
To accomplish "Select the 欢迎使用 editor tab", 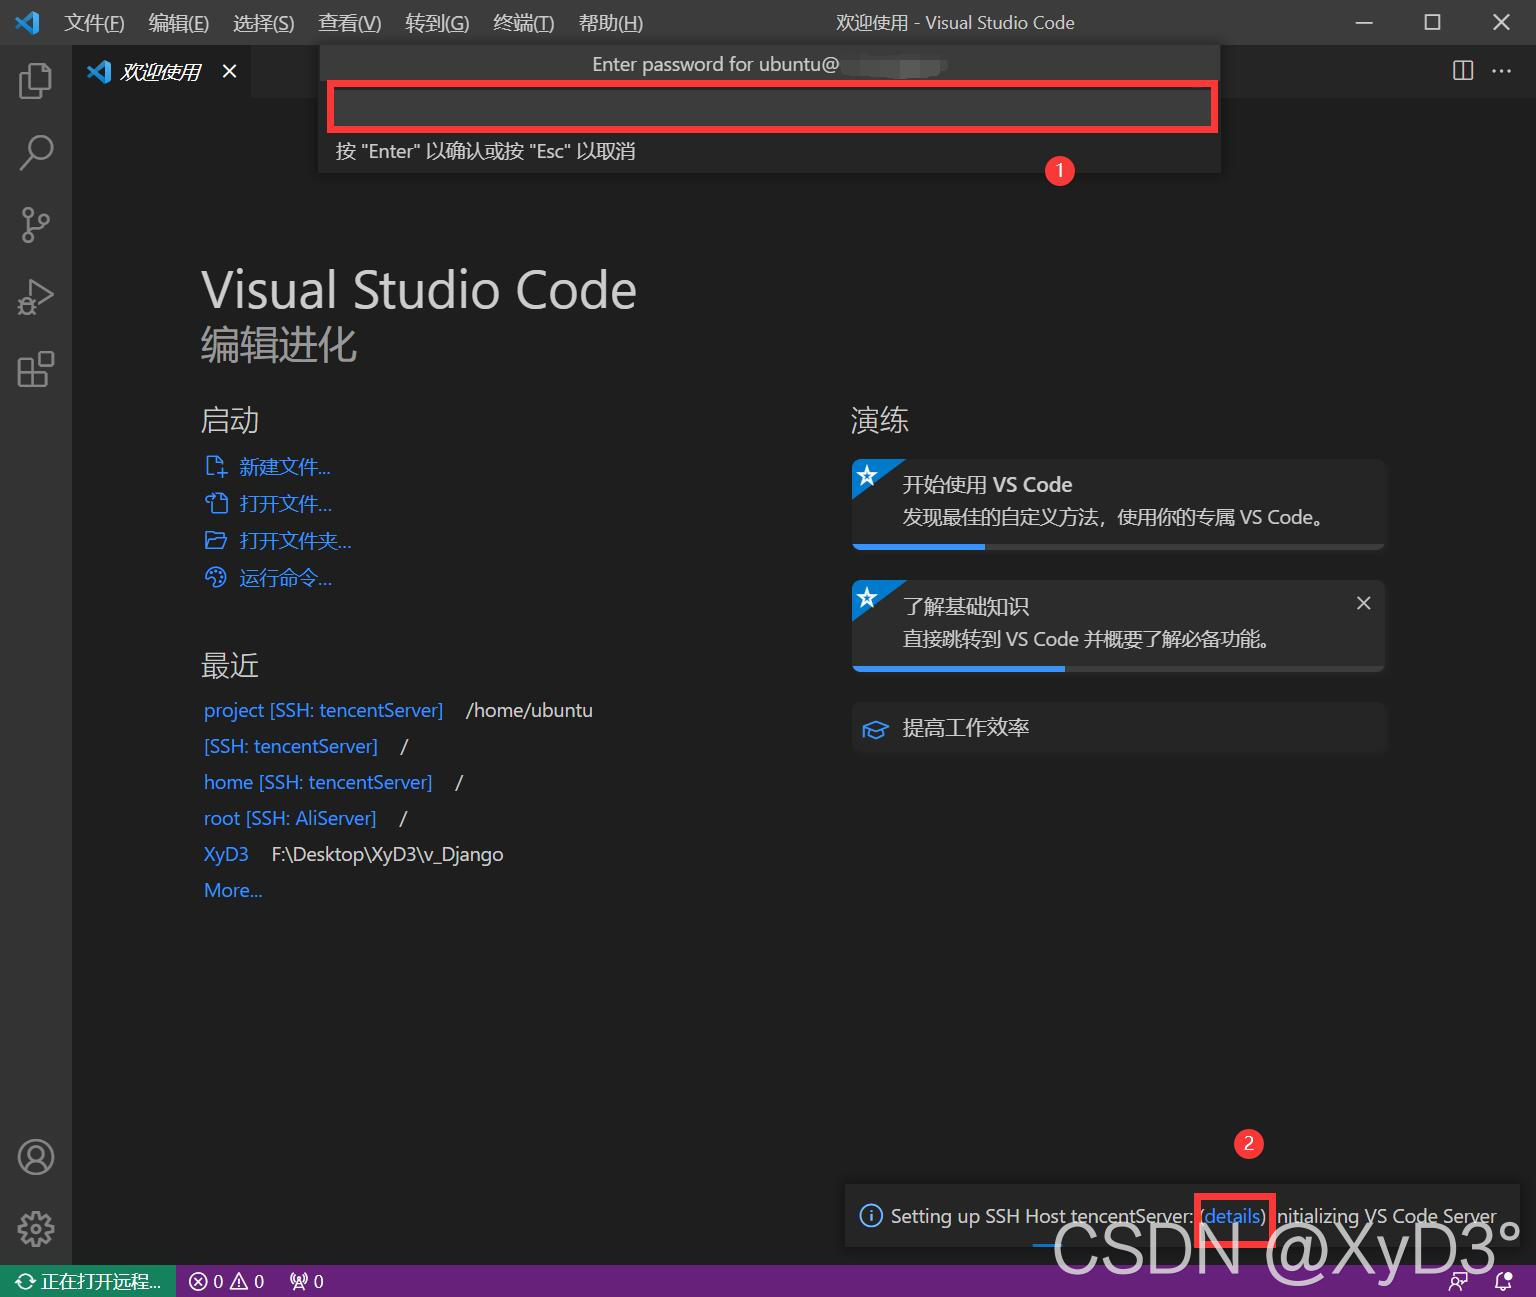I will 160,71.
